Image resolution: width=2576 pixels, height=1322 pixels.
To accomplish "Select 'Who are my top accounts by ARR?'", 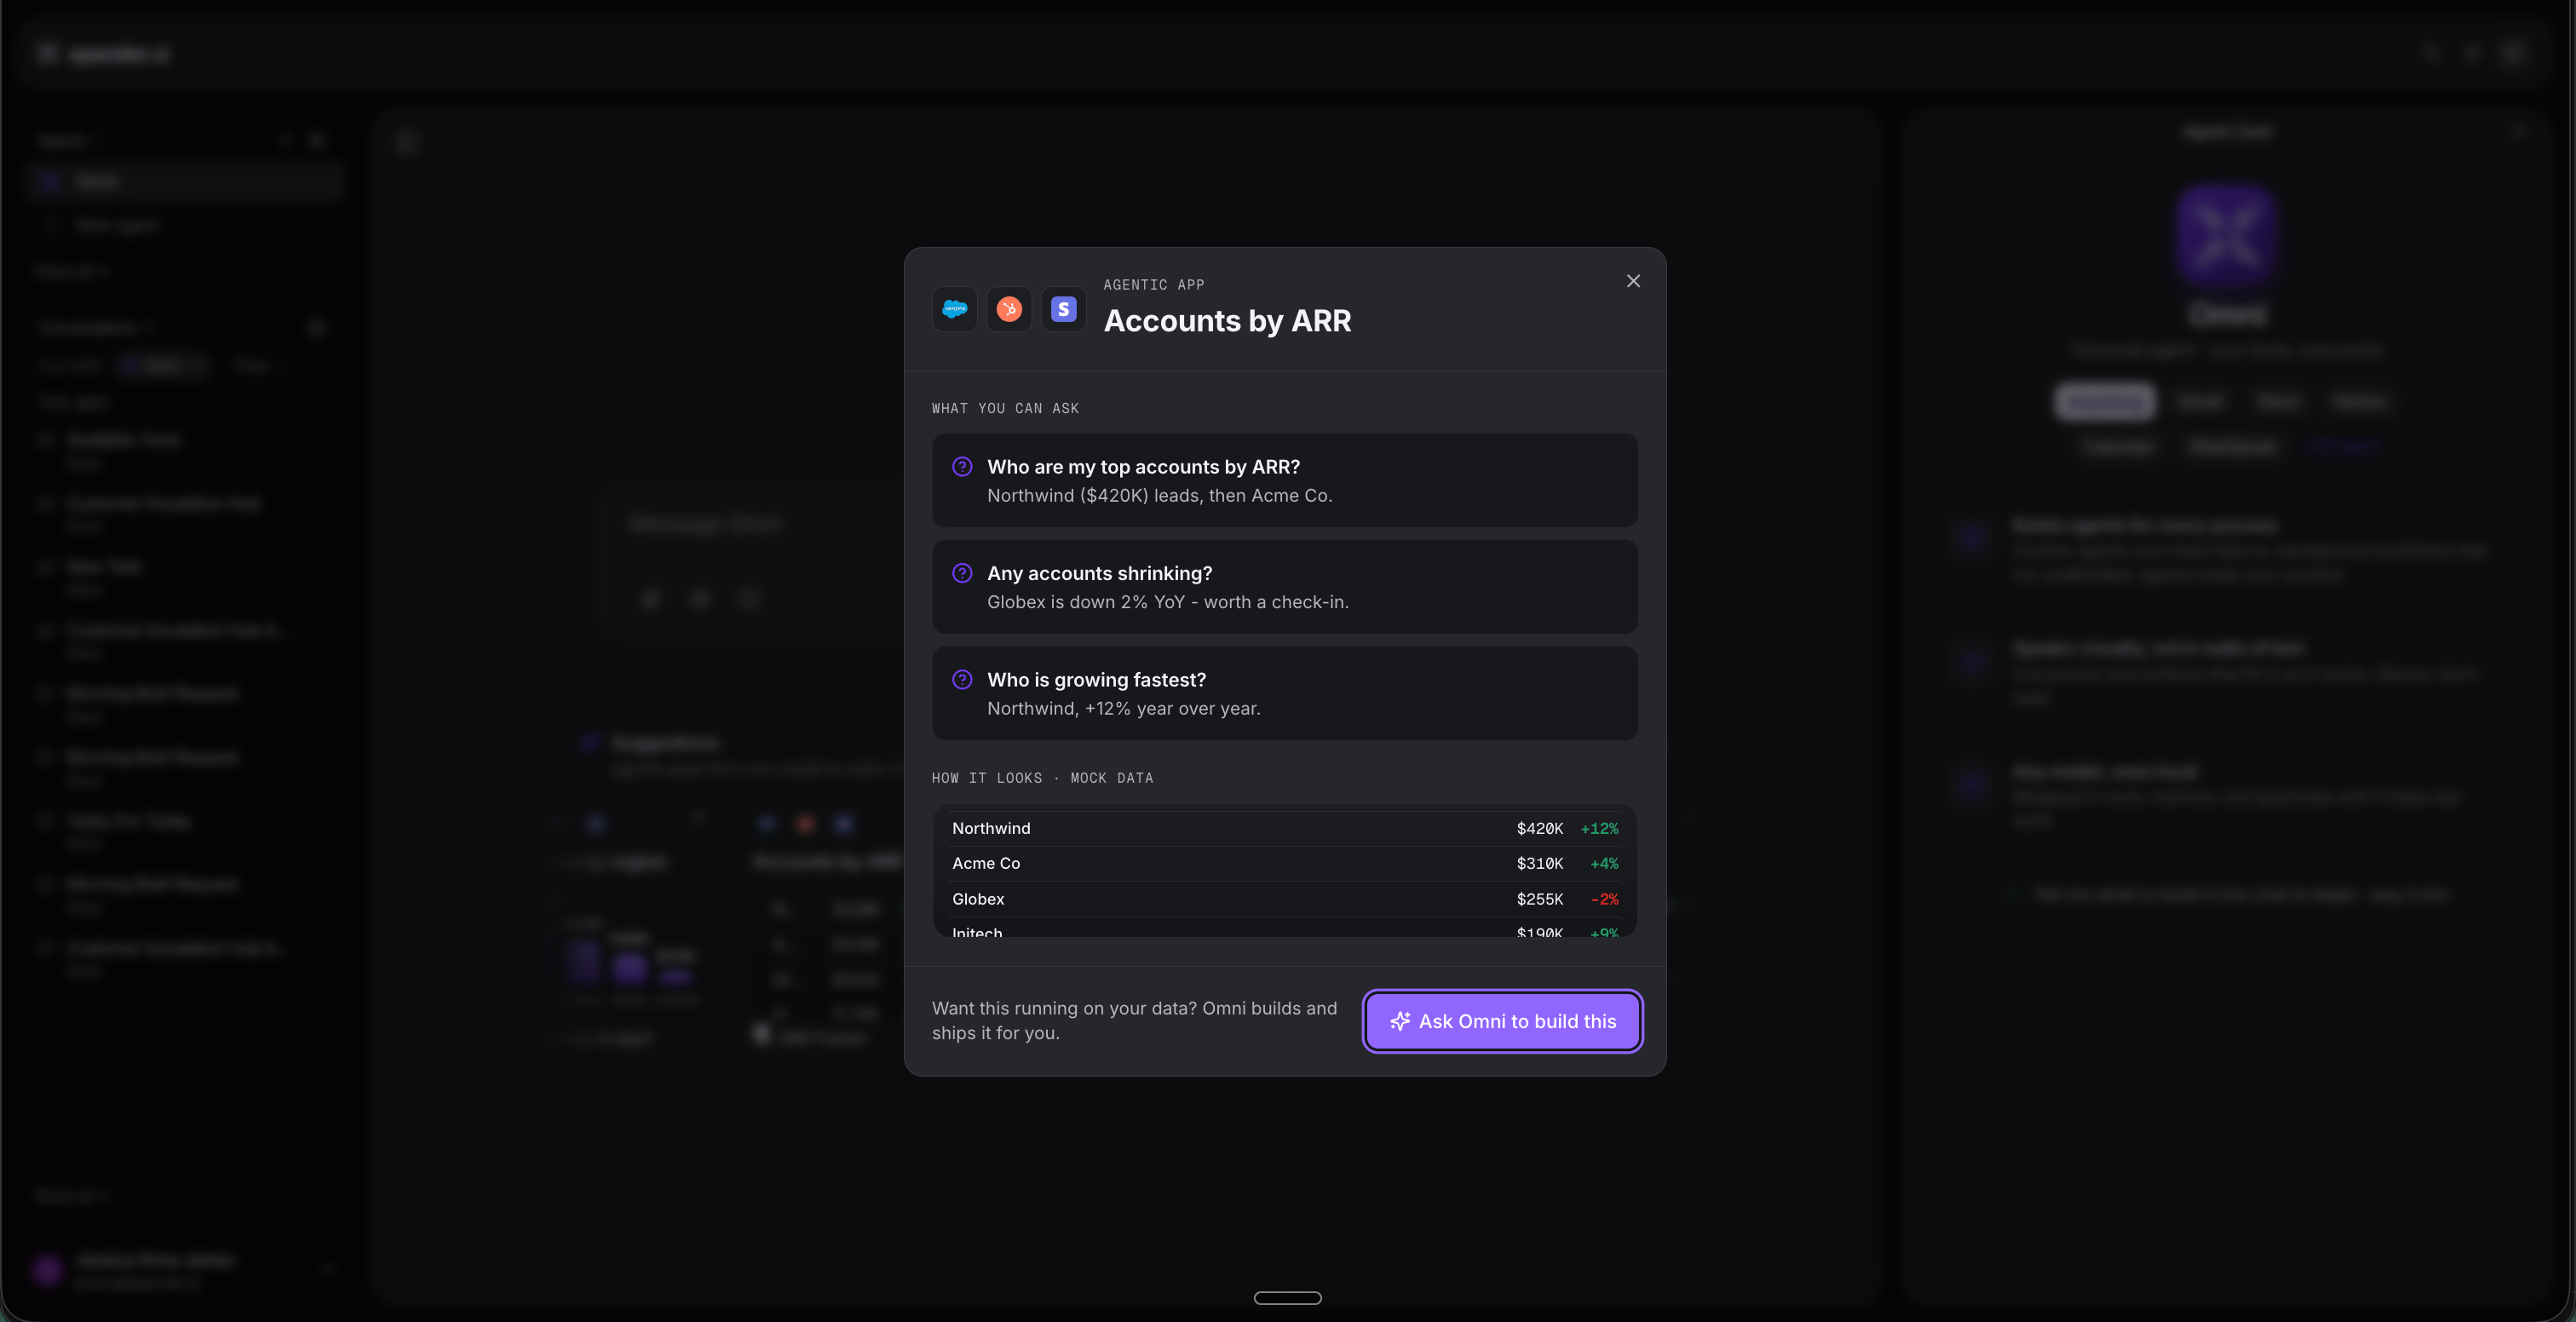I will (1285, 480).
